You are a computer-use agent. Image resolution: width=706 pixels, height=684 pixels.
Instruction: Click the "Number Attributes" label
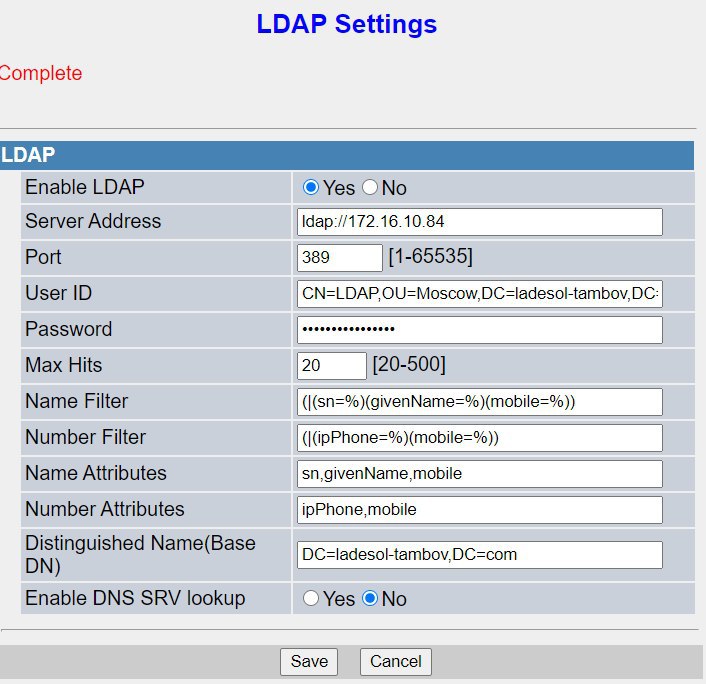click(x=105, y=509)
